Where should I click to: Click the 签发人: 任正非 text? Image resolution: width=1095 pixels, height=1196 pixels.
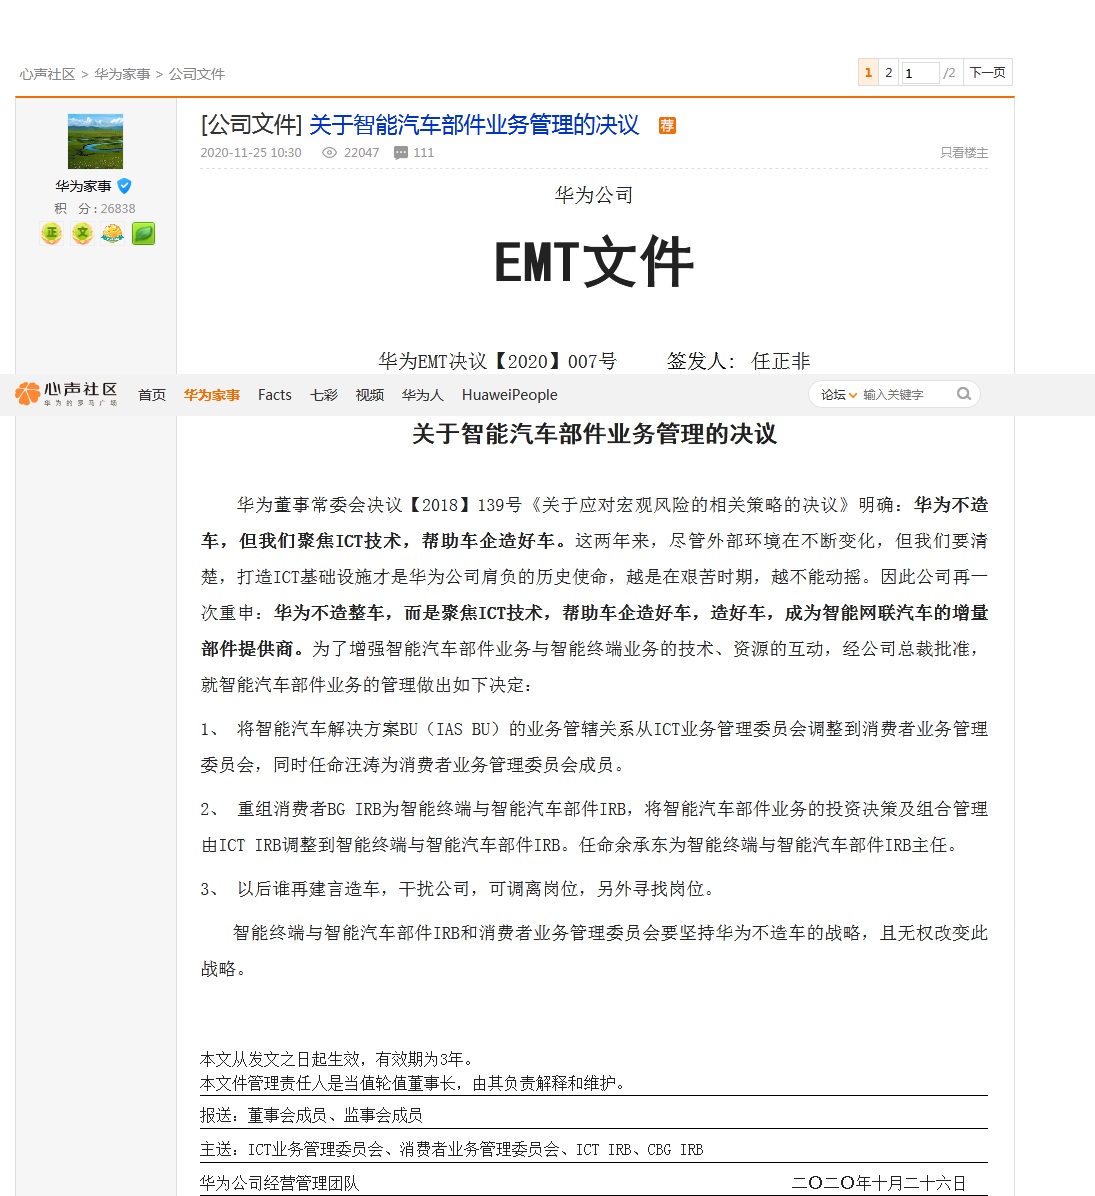pyautogui.click(x=738, y=361)
